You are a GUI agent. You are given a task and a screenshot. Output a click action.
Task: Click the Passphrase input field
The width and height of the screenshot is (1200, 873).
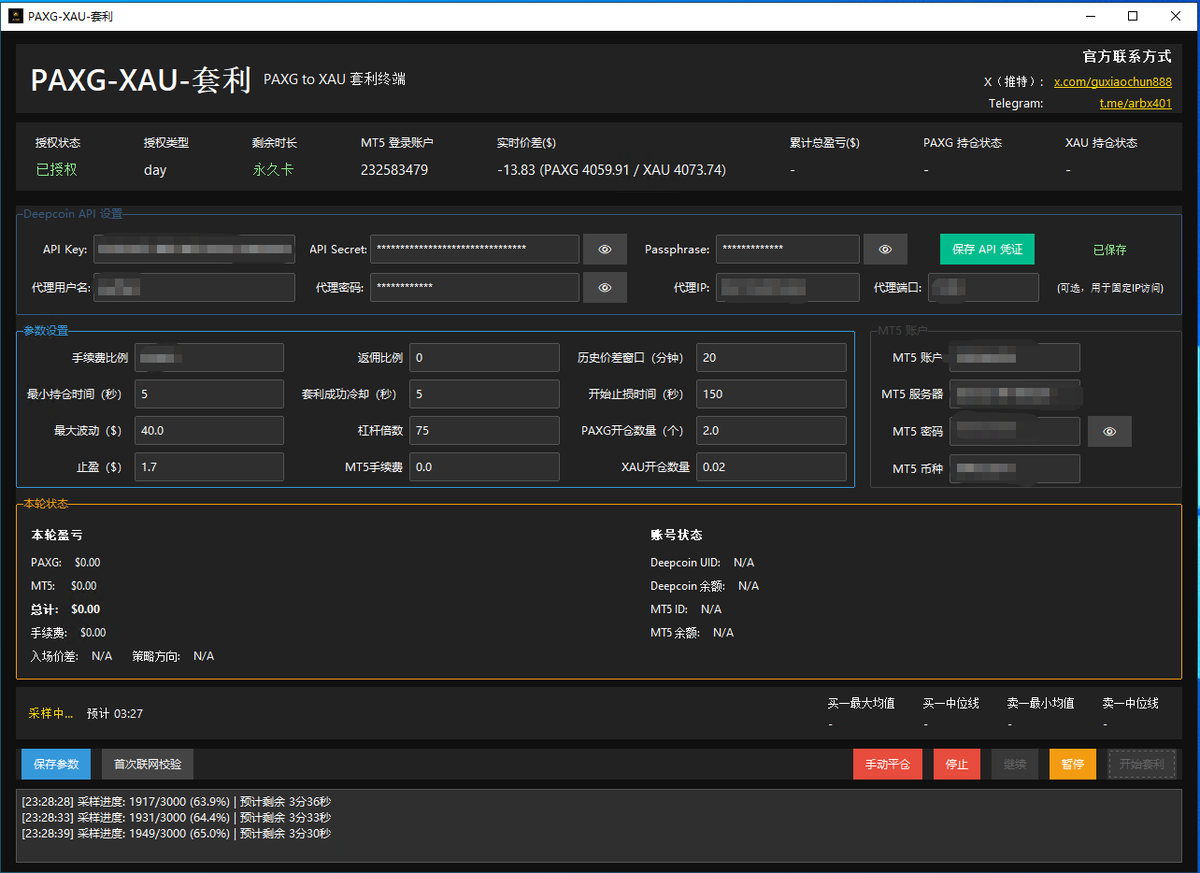click(787, 249)
